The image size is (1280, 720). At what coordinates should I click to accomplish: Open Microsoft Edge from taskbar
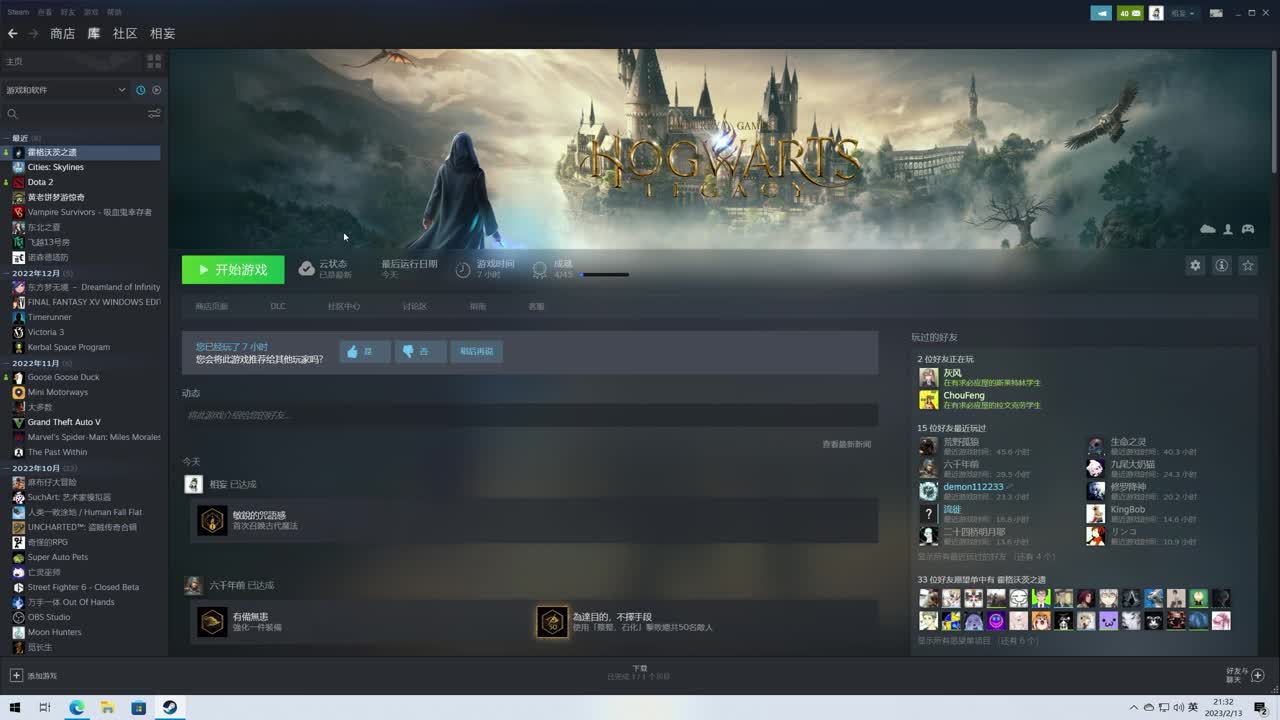point(77,708)
